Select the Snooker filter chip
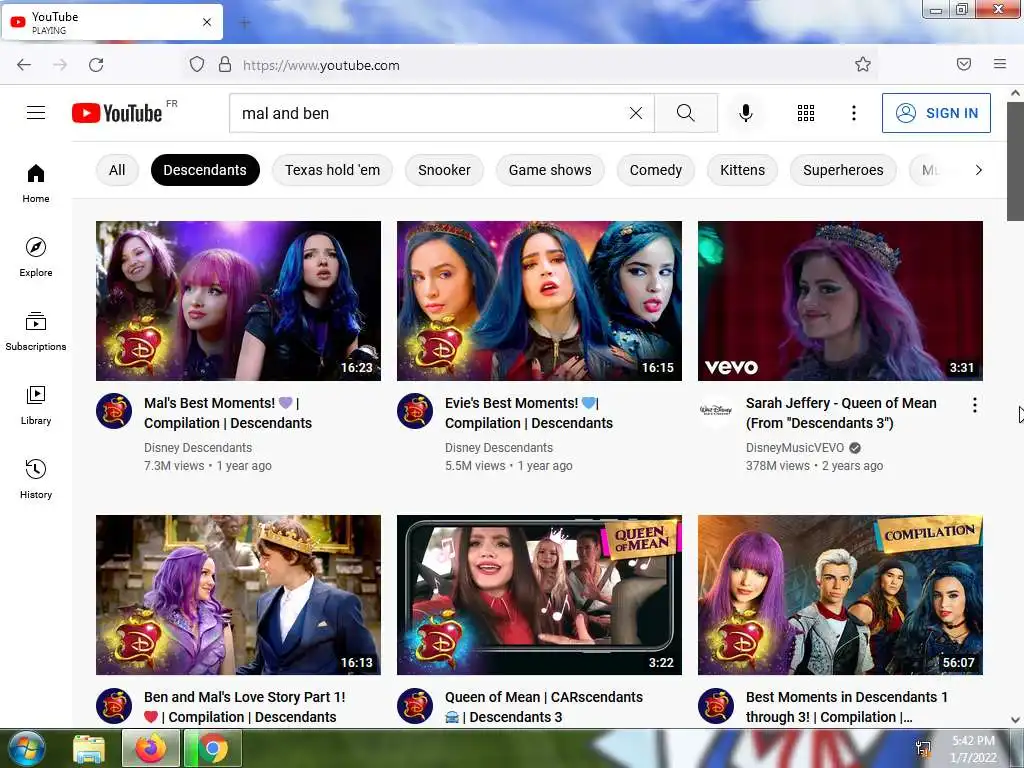 coord(444,170)
